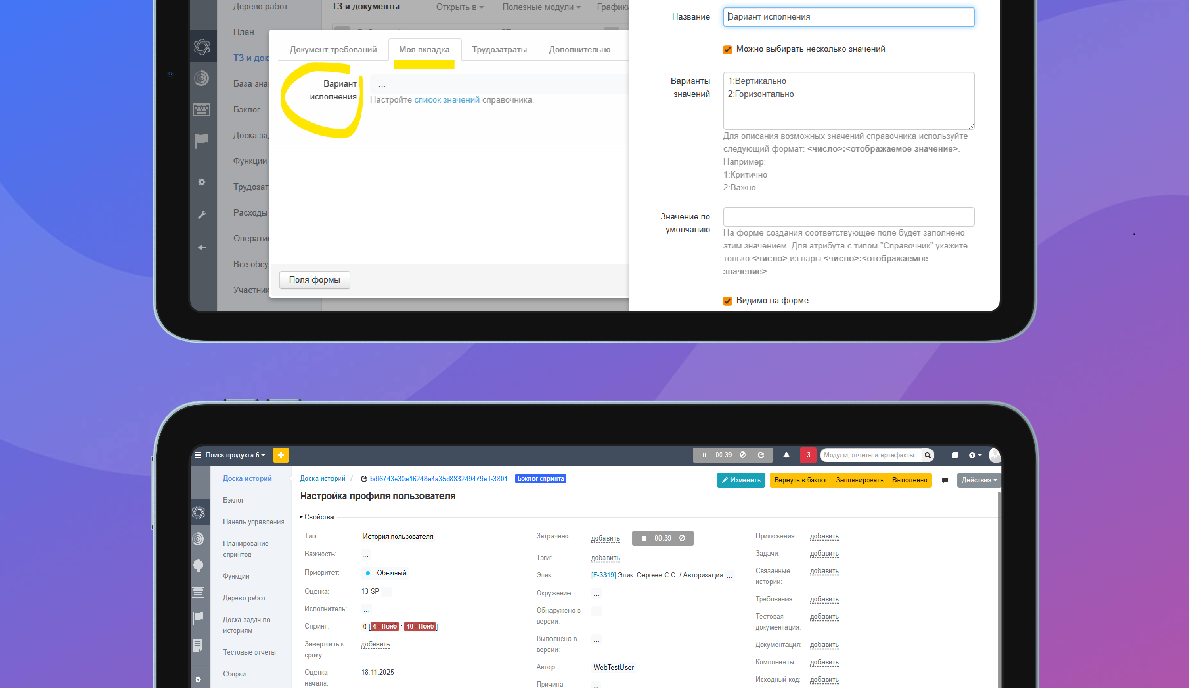The image size is (1189, 688).
Task: Switch to the 'Трудозатраты' tab
Action: [499, 49]
